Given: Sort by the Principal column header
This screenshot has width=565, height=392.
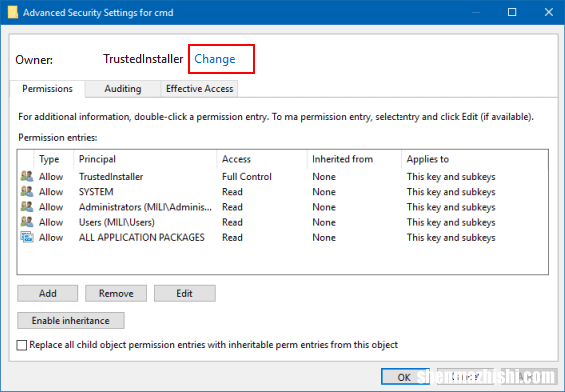Looking at the screenshot, I should click(145, 159).
